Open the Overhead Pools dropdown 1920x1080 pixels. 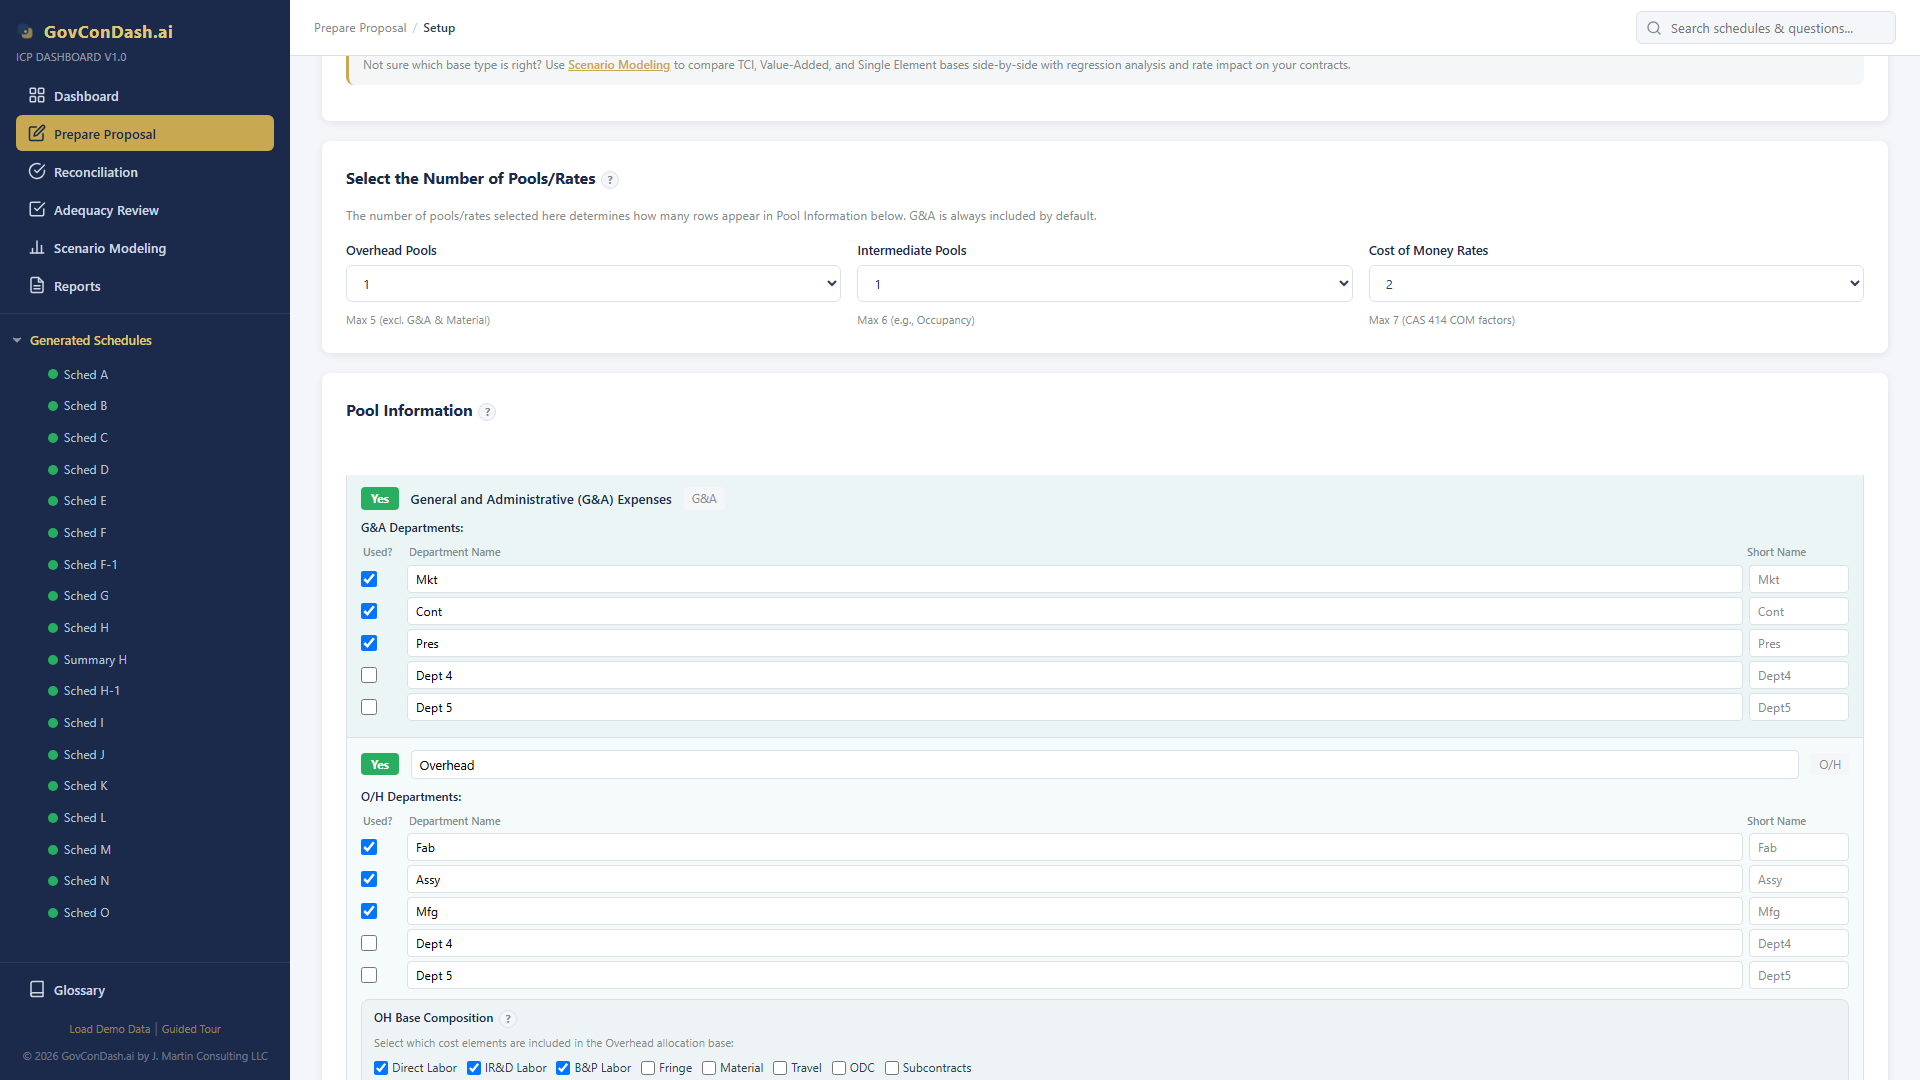(593, 283)
